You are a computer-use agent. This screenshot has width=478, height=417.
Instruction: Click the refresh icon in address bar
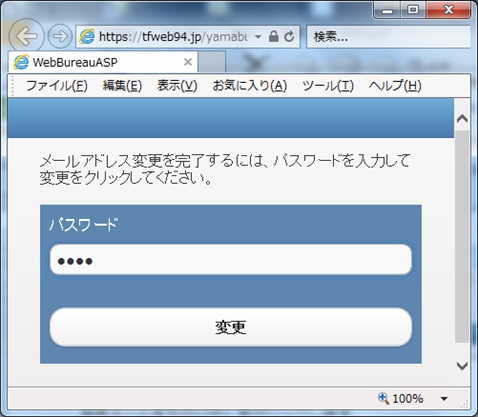[289, 36]
